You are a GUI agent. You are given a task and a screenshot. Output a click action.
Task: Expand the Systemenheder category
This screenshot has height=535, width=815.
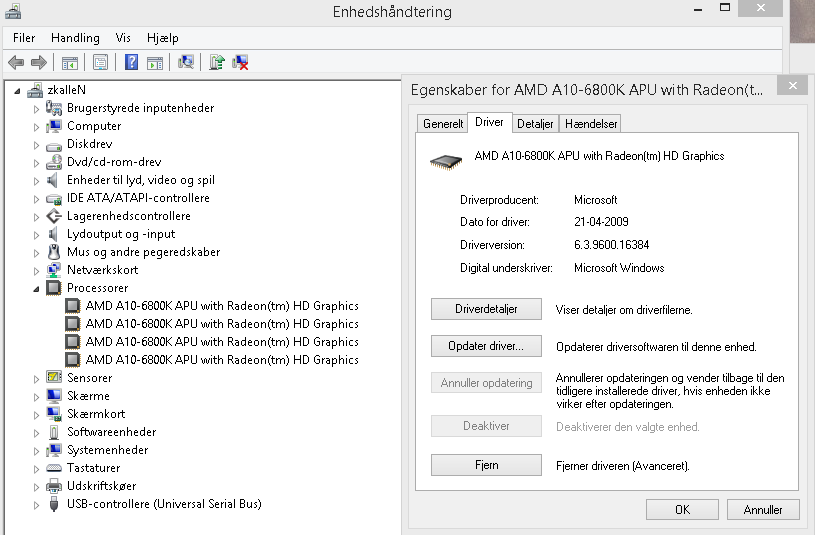[x=36, y=451]
